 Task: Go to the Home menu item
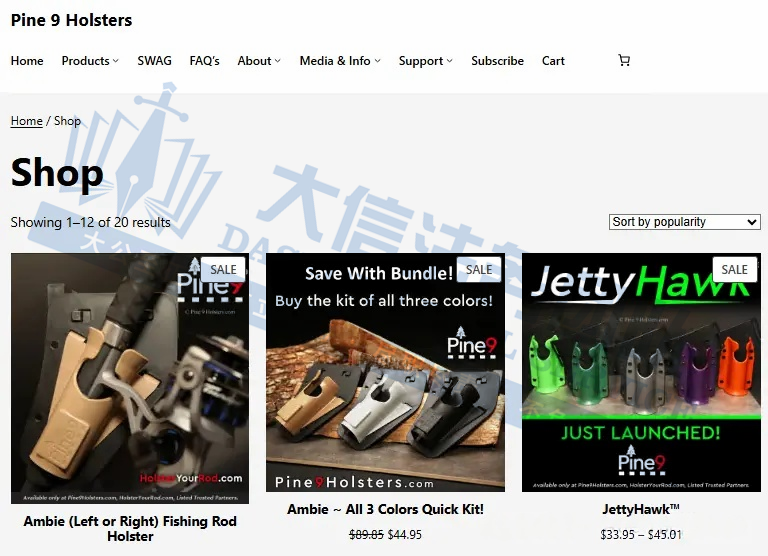coord(27,61)
